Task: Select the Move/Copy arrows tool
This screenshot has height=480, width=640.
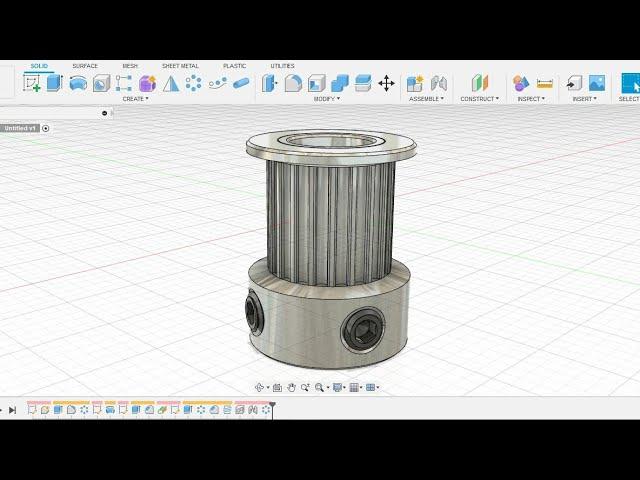Action: [x=386, y=83]
